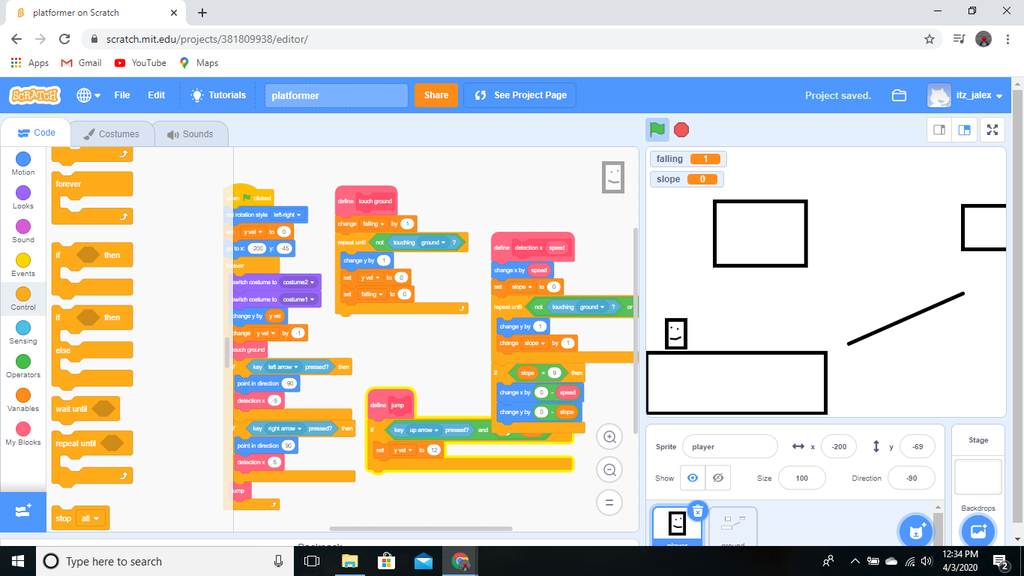Image resolution: width=1024 pixels, height=576 pixels.
Task: Open the touching ground dropdown in touch ground definition
Action: point(433,242)
